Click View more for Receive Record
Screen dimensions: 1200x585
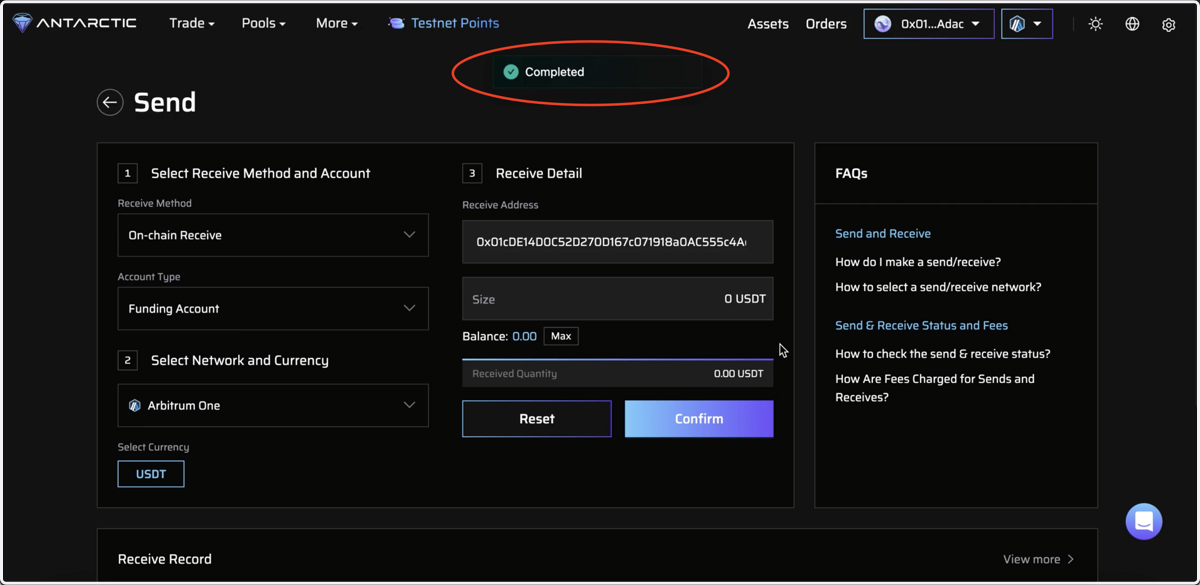(1039, 559)
